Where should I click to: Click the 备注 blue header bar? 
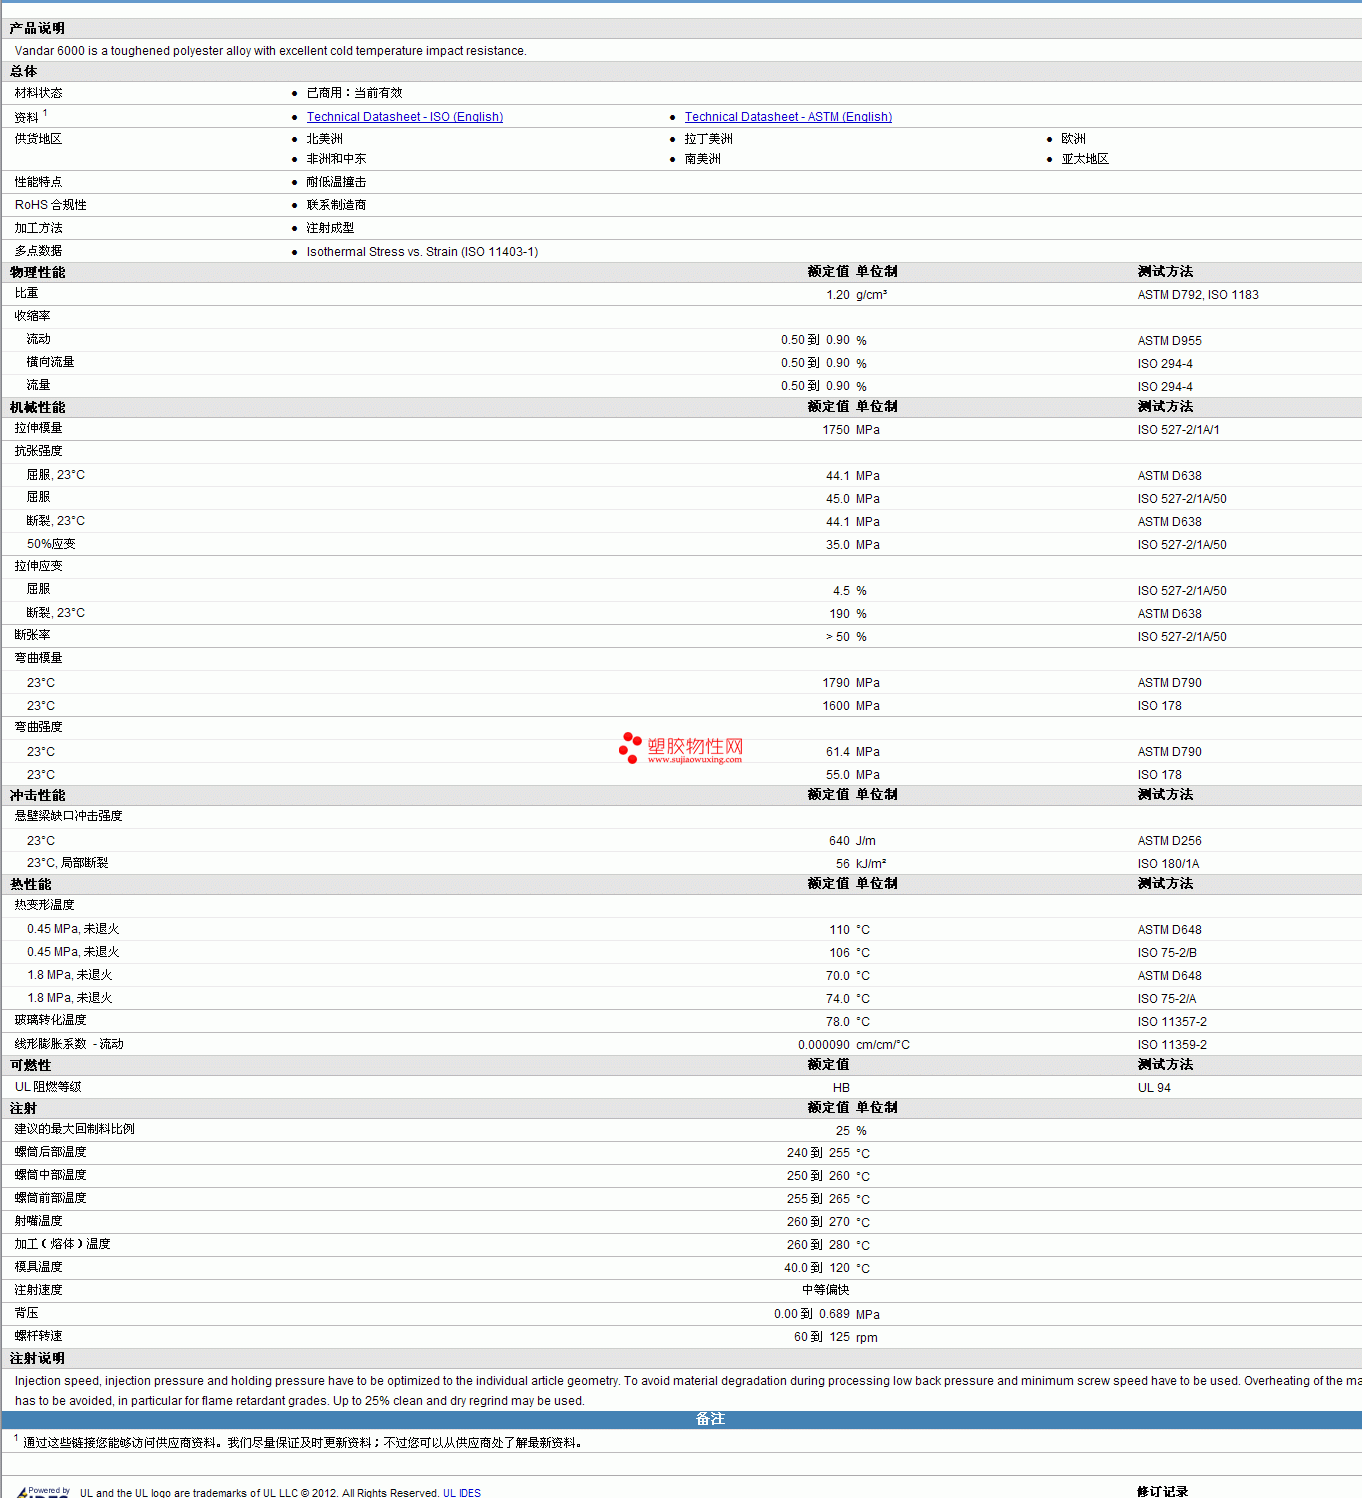[x=681, y=1420]
